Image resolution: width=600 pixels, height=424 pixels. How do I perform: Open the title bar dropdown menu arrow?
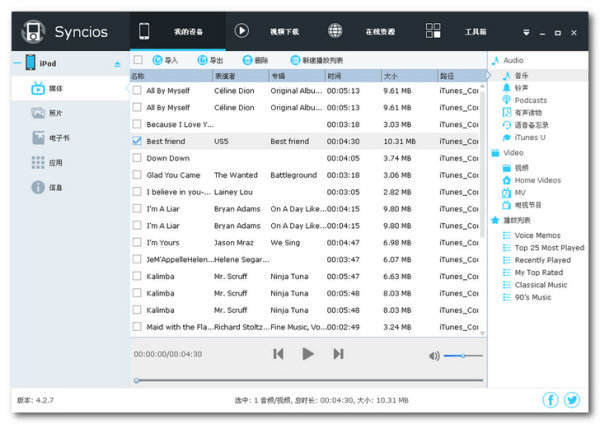click(x=526, y=31)
